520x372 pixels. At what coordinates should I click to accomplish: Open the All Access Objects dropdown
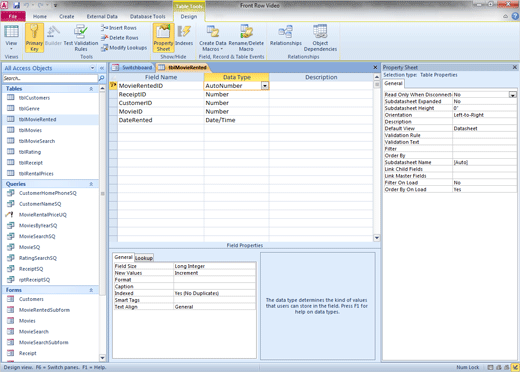(92, 68)
